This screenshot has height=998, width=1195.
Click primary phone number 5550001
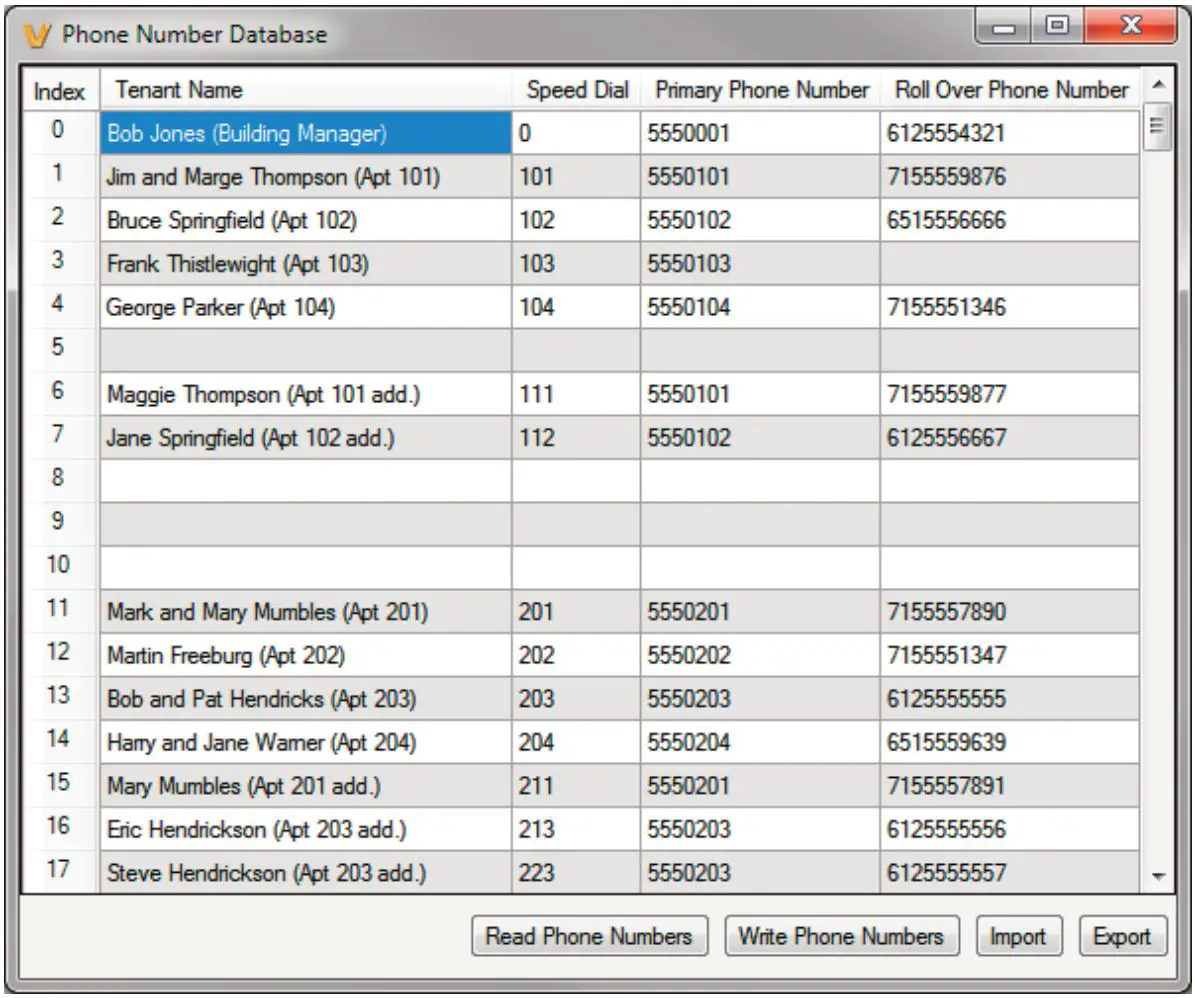click(x=761, y=133)
